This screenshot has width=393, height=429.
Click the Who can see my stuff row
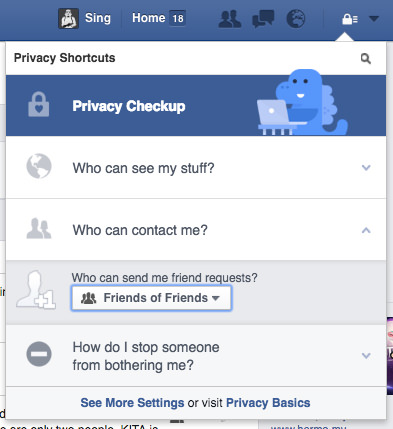tap(196, 167)
